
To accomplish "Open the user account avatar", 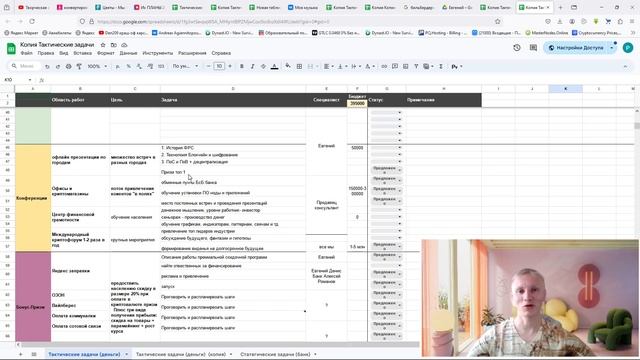I will click(628, 48).
